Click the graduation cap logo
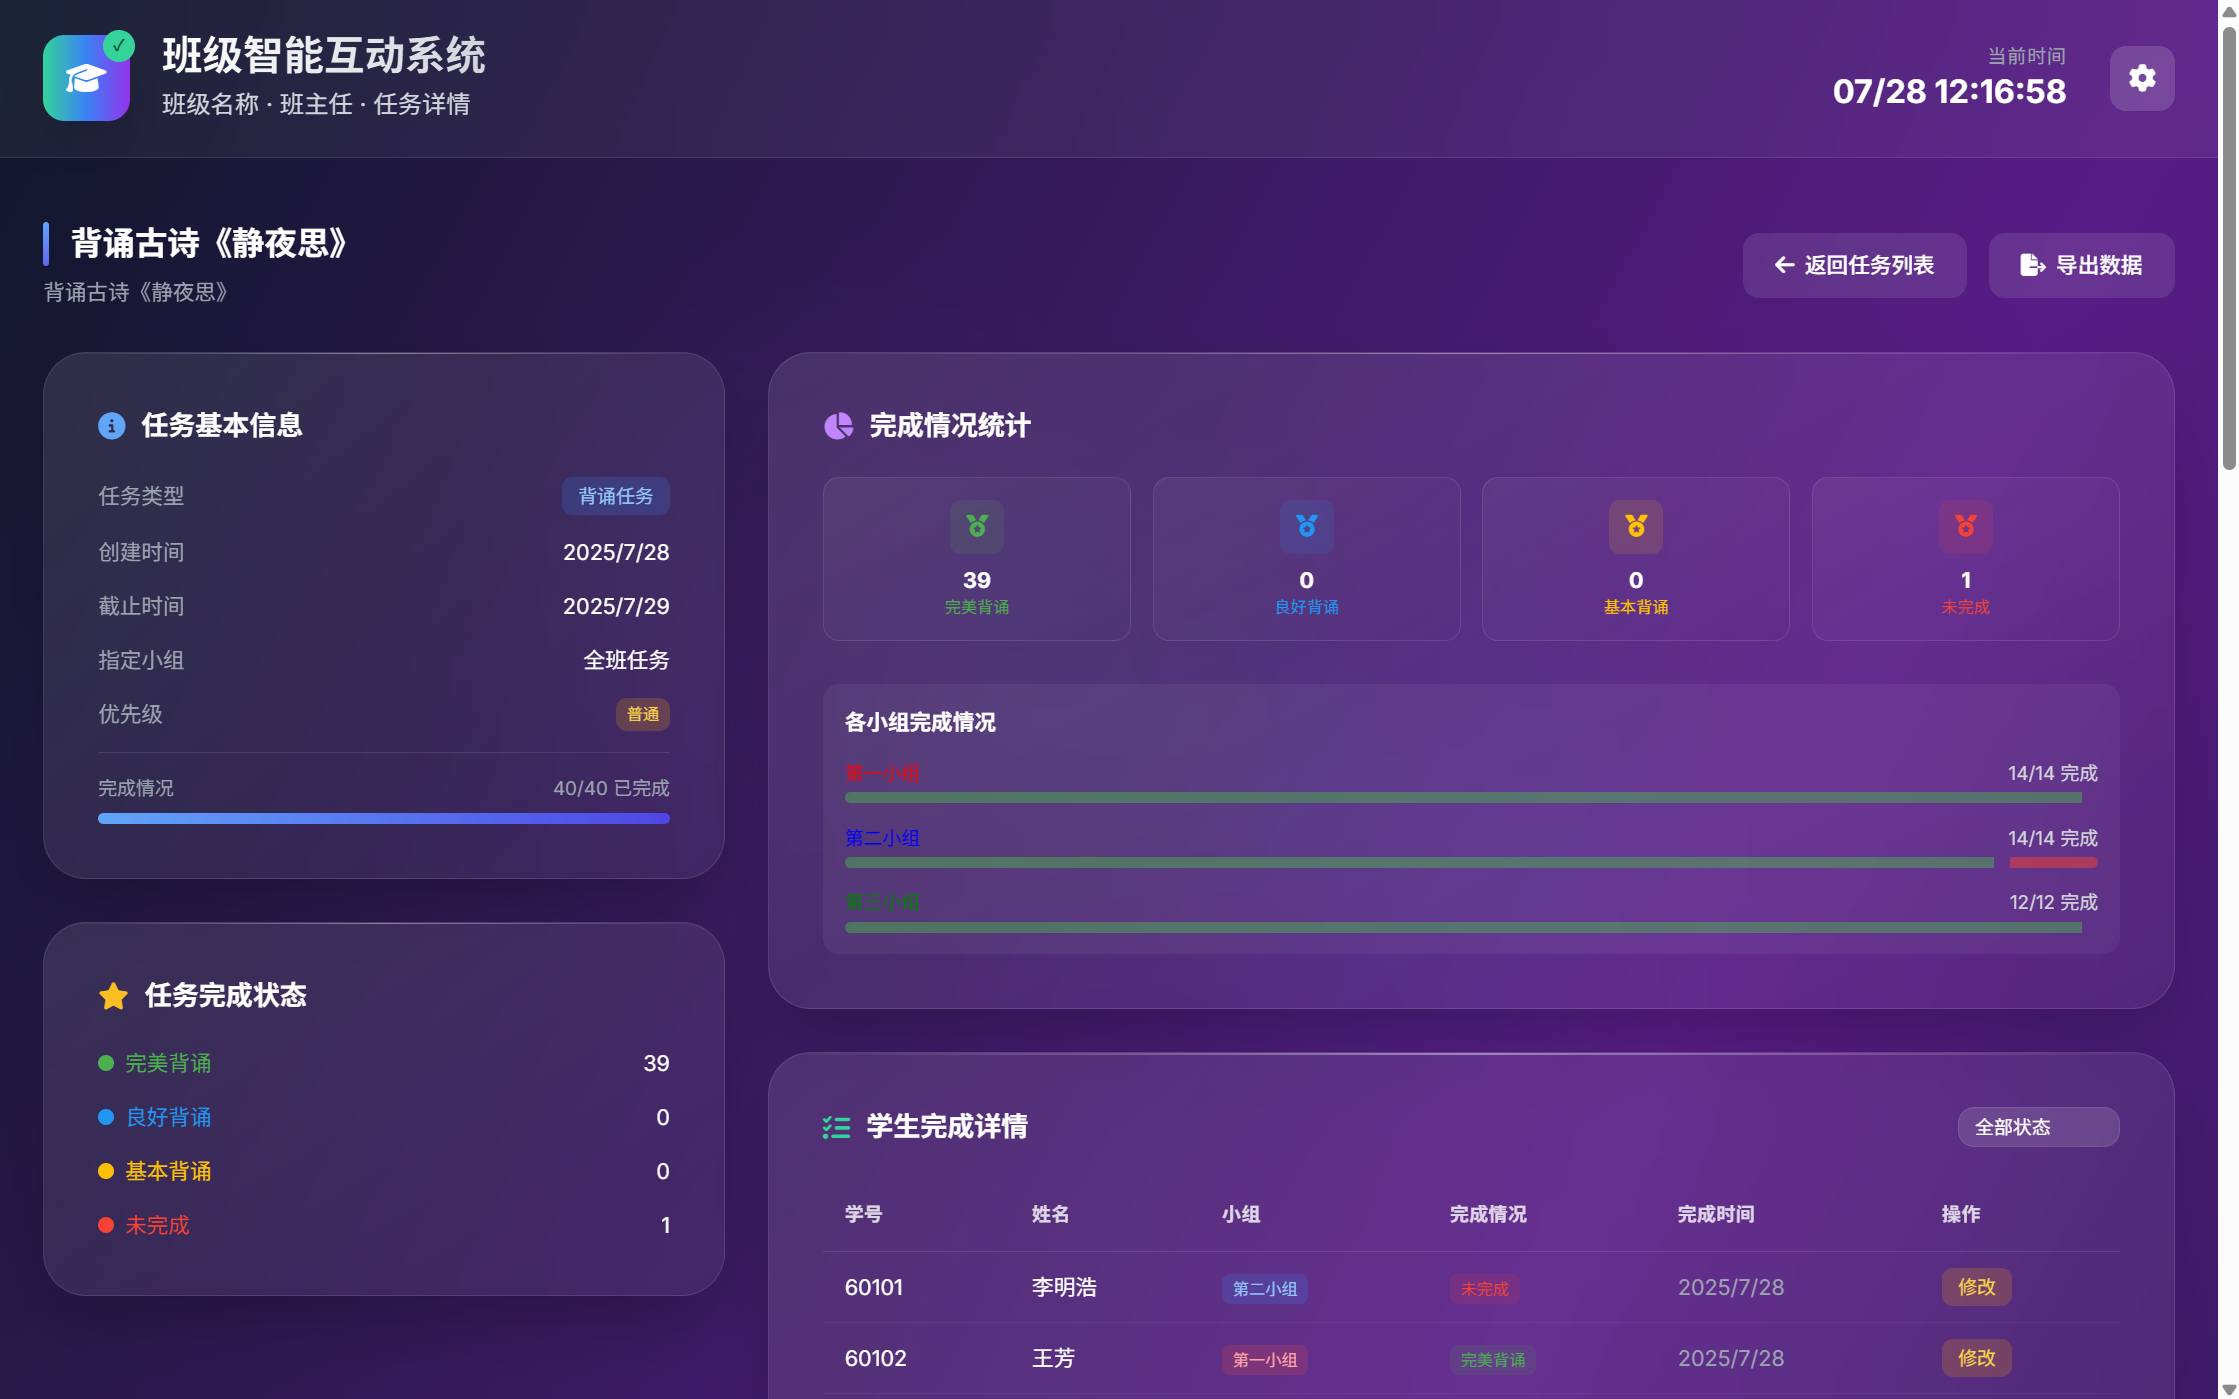The width and height of the screenshot is (2239, 1399). (x=86, y=78)
